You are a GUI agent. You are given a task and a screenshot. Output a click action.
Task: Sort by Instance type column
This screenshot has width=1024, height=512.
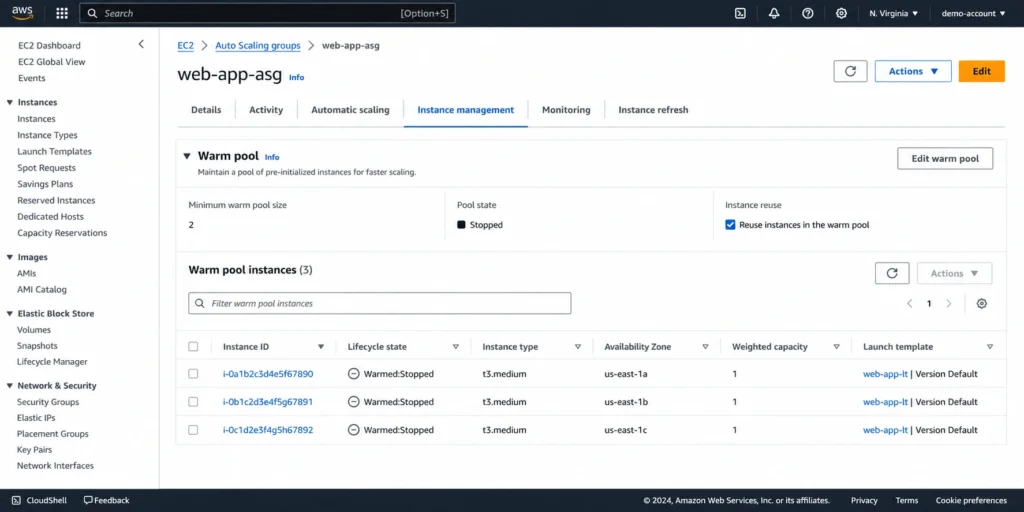pyautogui.click(x=578, y=347)
